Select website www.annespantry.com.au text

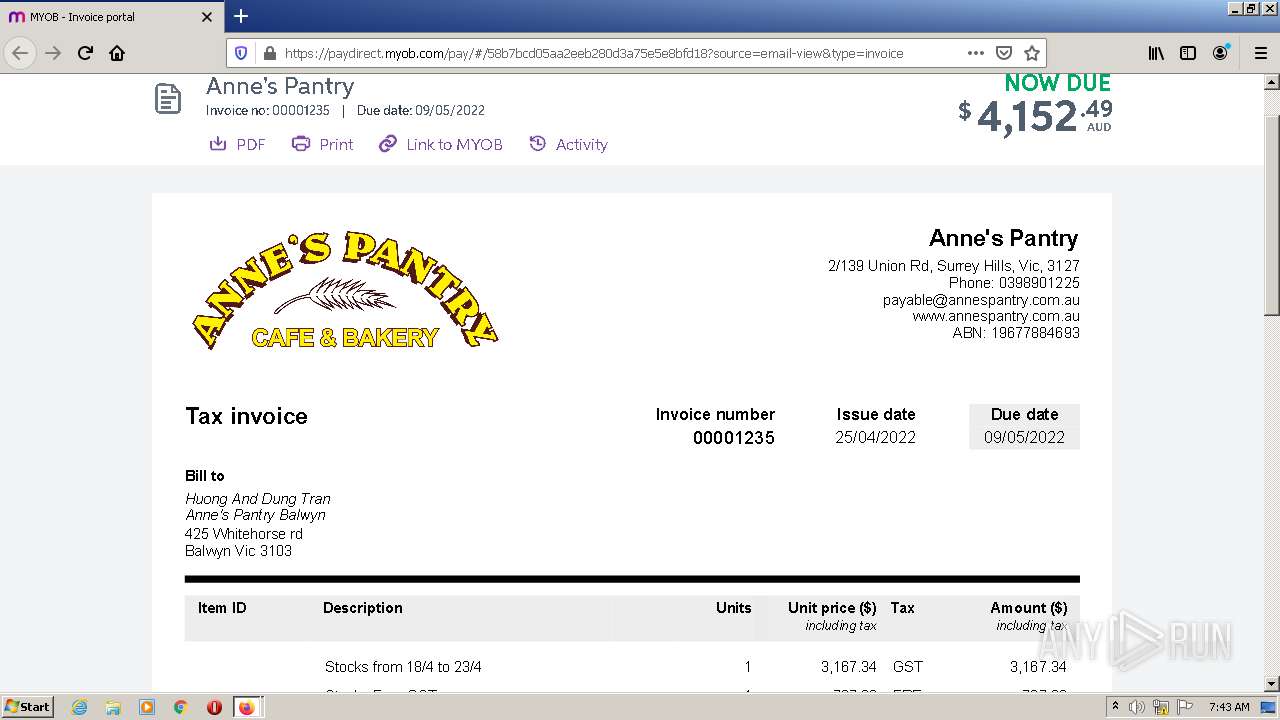(996, 316)
